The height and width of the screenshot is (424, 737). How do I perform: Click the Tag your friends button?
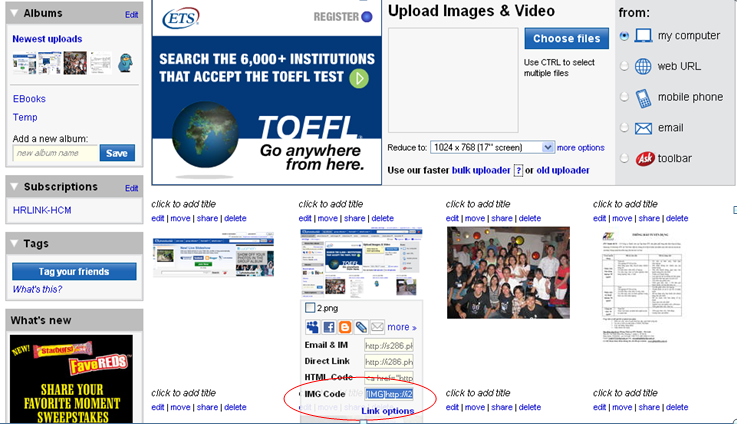74,272
